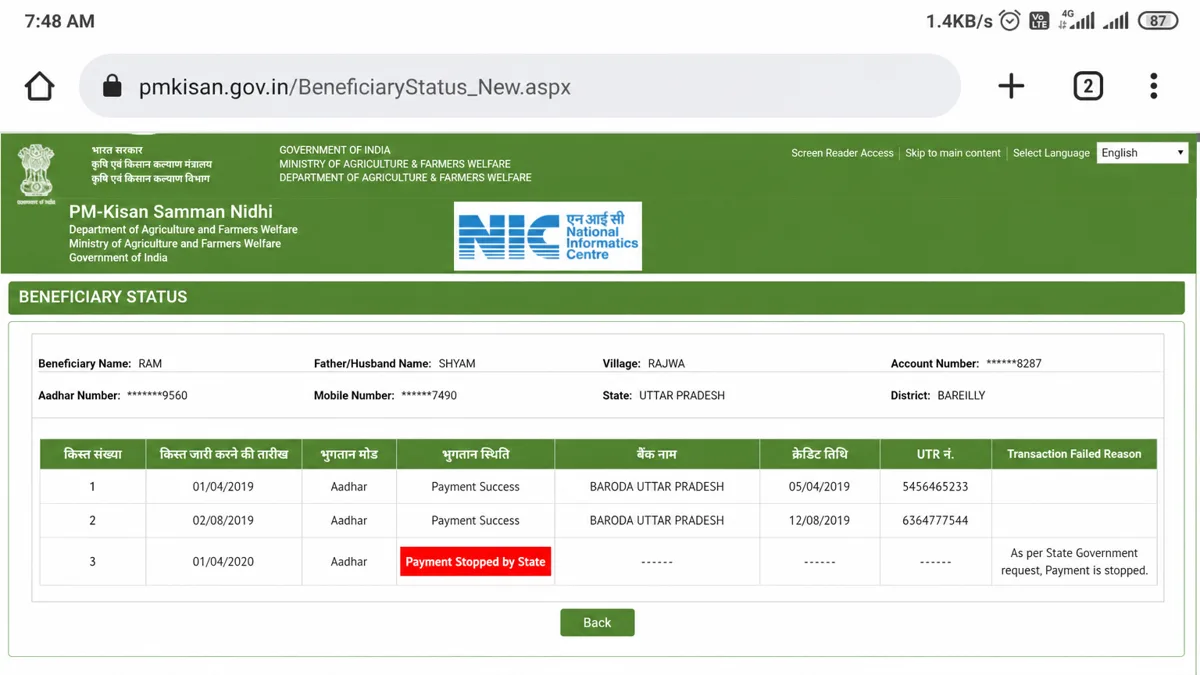This screenshot has height=675, width=1200.
Task: Click the किस्त जारी करने की तारीख header
Action: click(x=224, y=454)
